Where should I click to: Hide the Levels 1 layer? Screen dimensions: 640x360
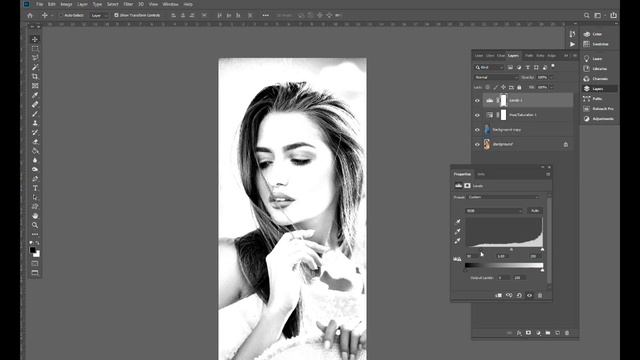tap(477, 100)
